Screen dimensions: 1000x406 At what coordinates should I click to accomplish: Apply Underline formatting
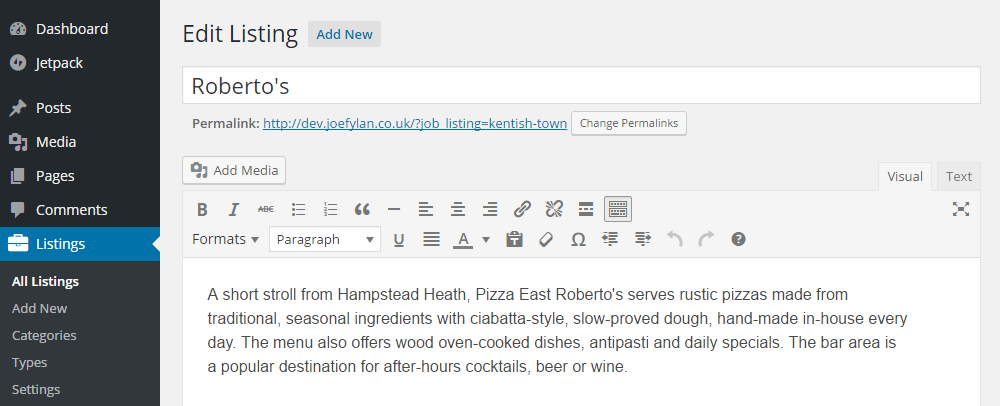[x=399, y=240]
